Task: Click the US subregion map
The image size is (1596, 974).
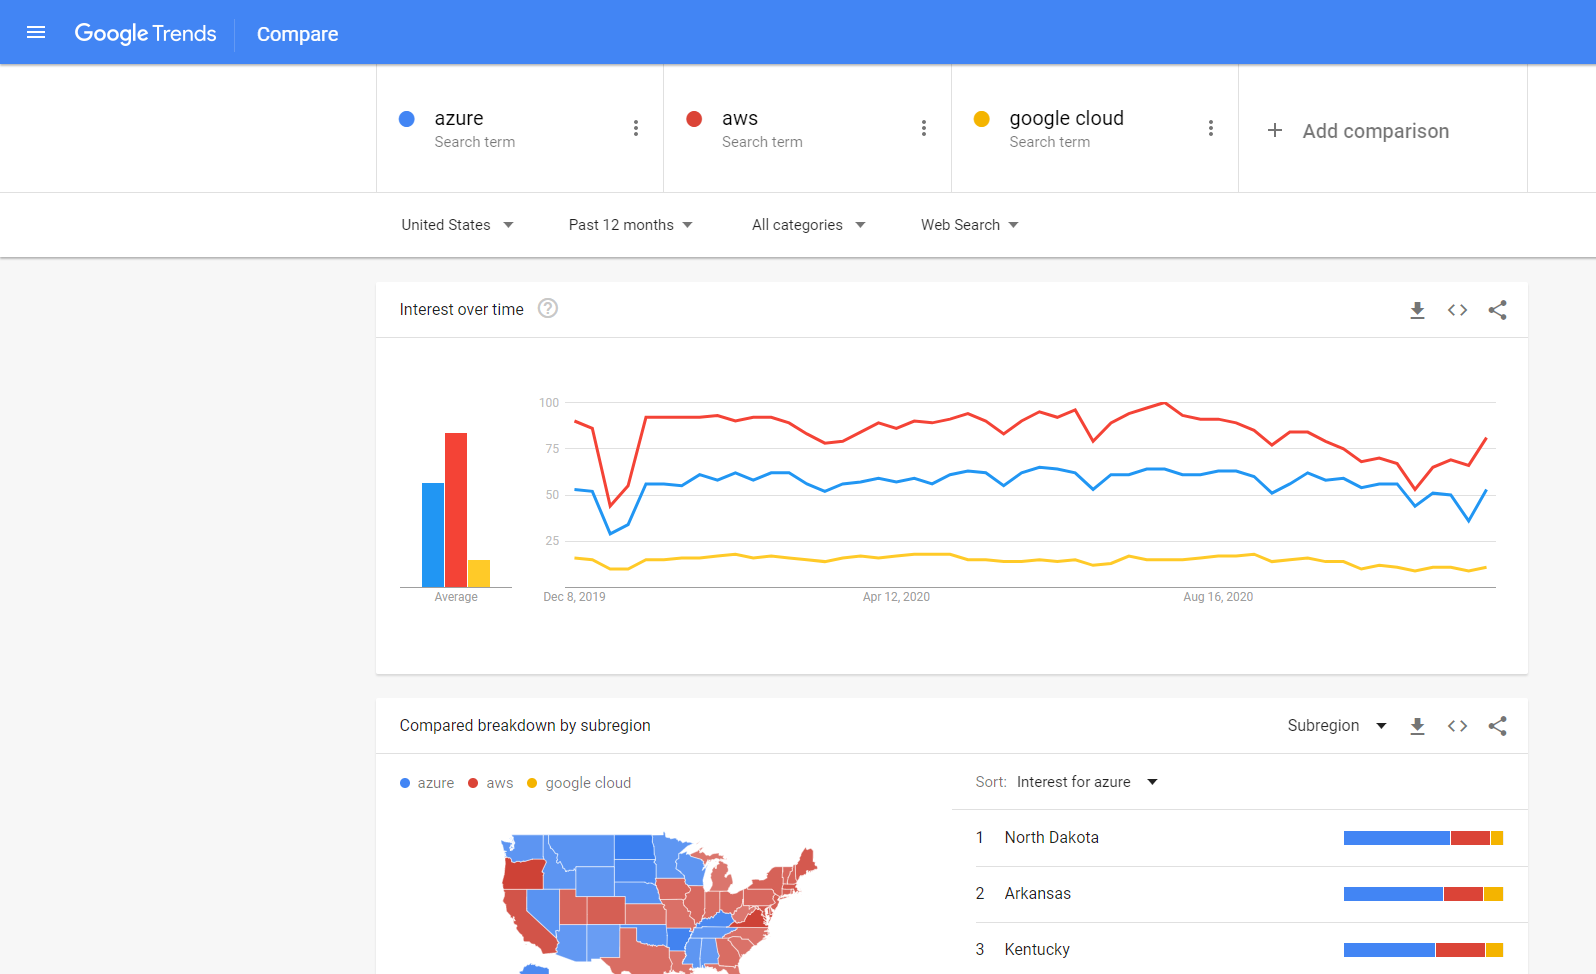Action: 660,903
